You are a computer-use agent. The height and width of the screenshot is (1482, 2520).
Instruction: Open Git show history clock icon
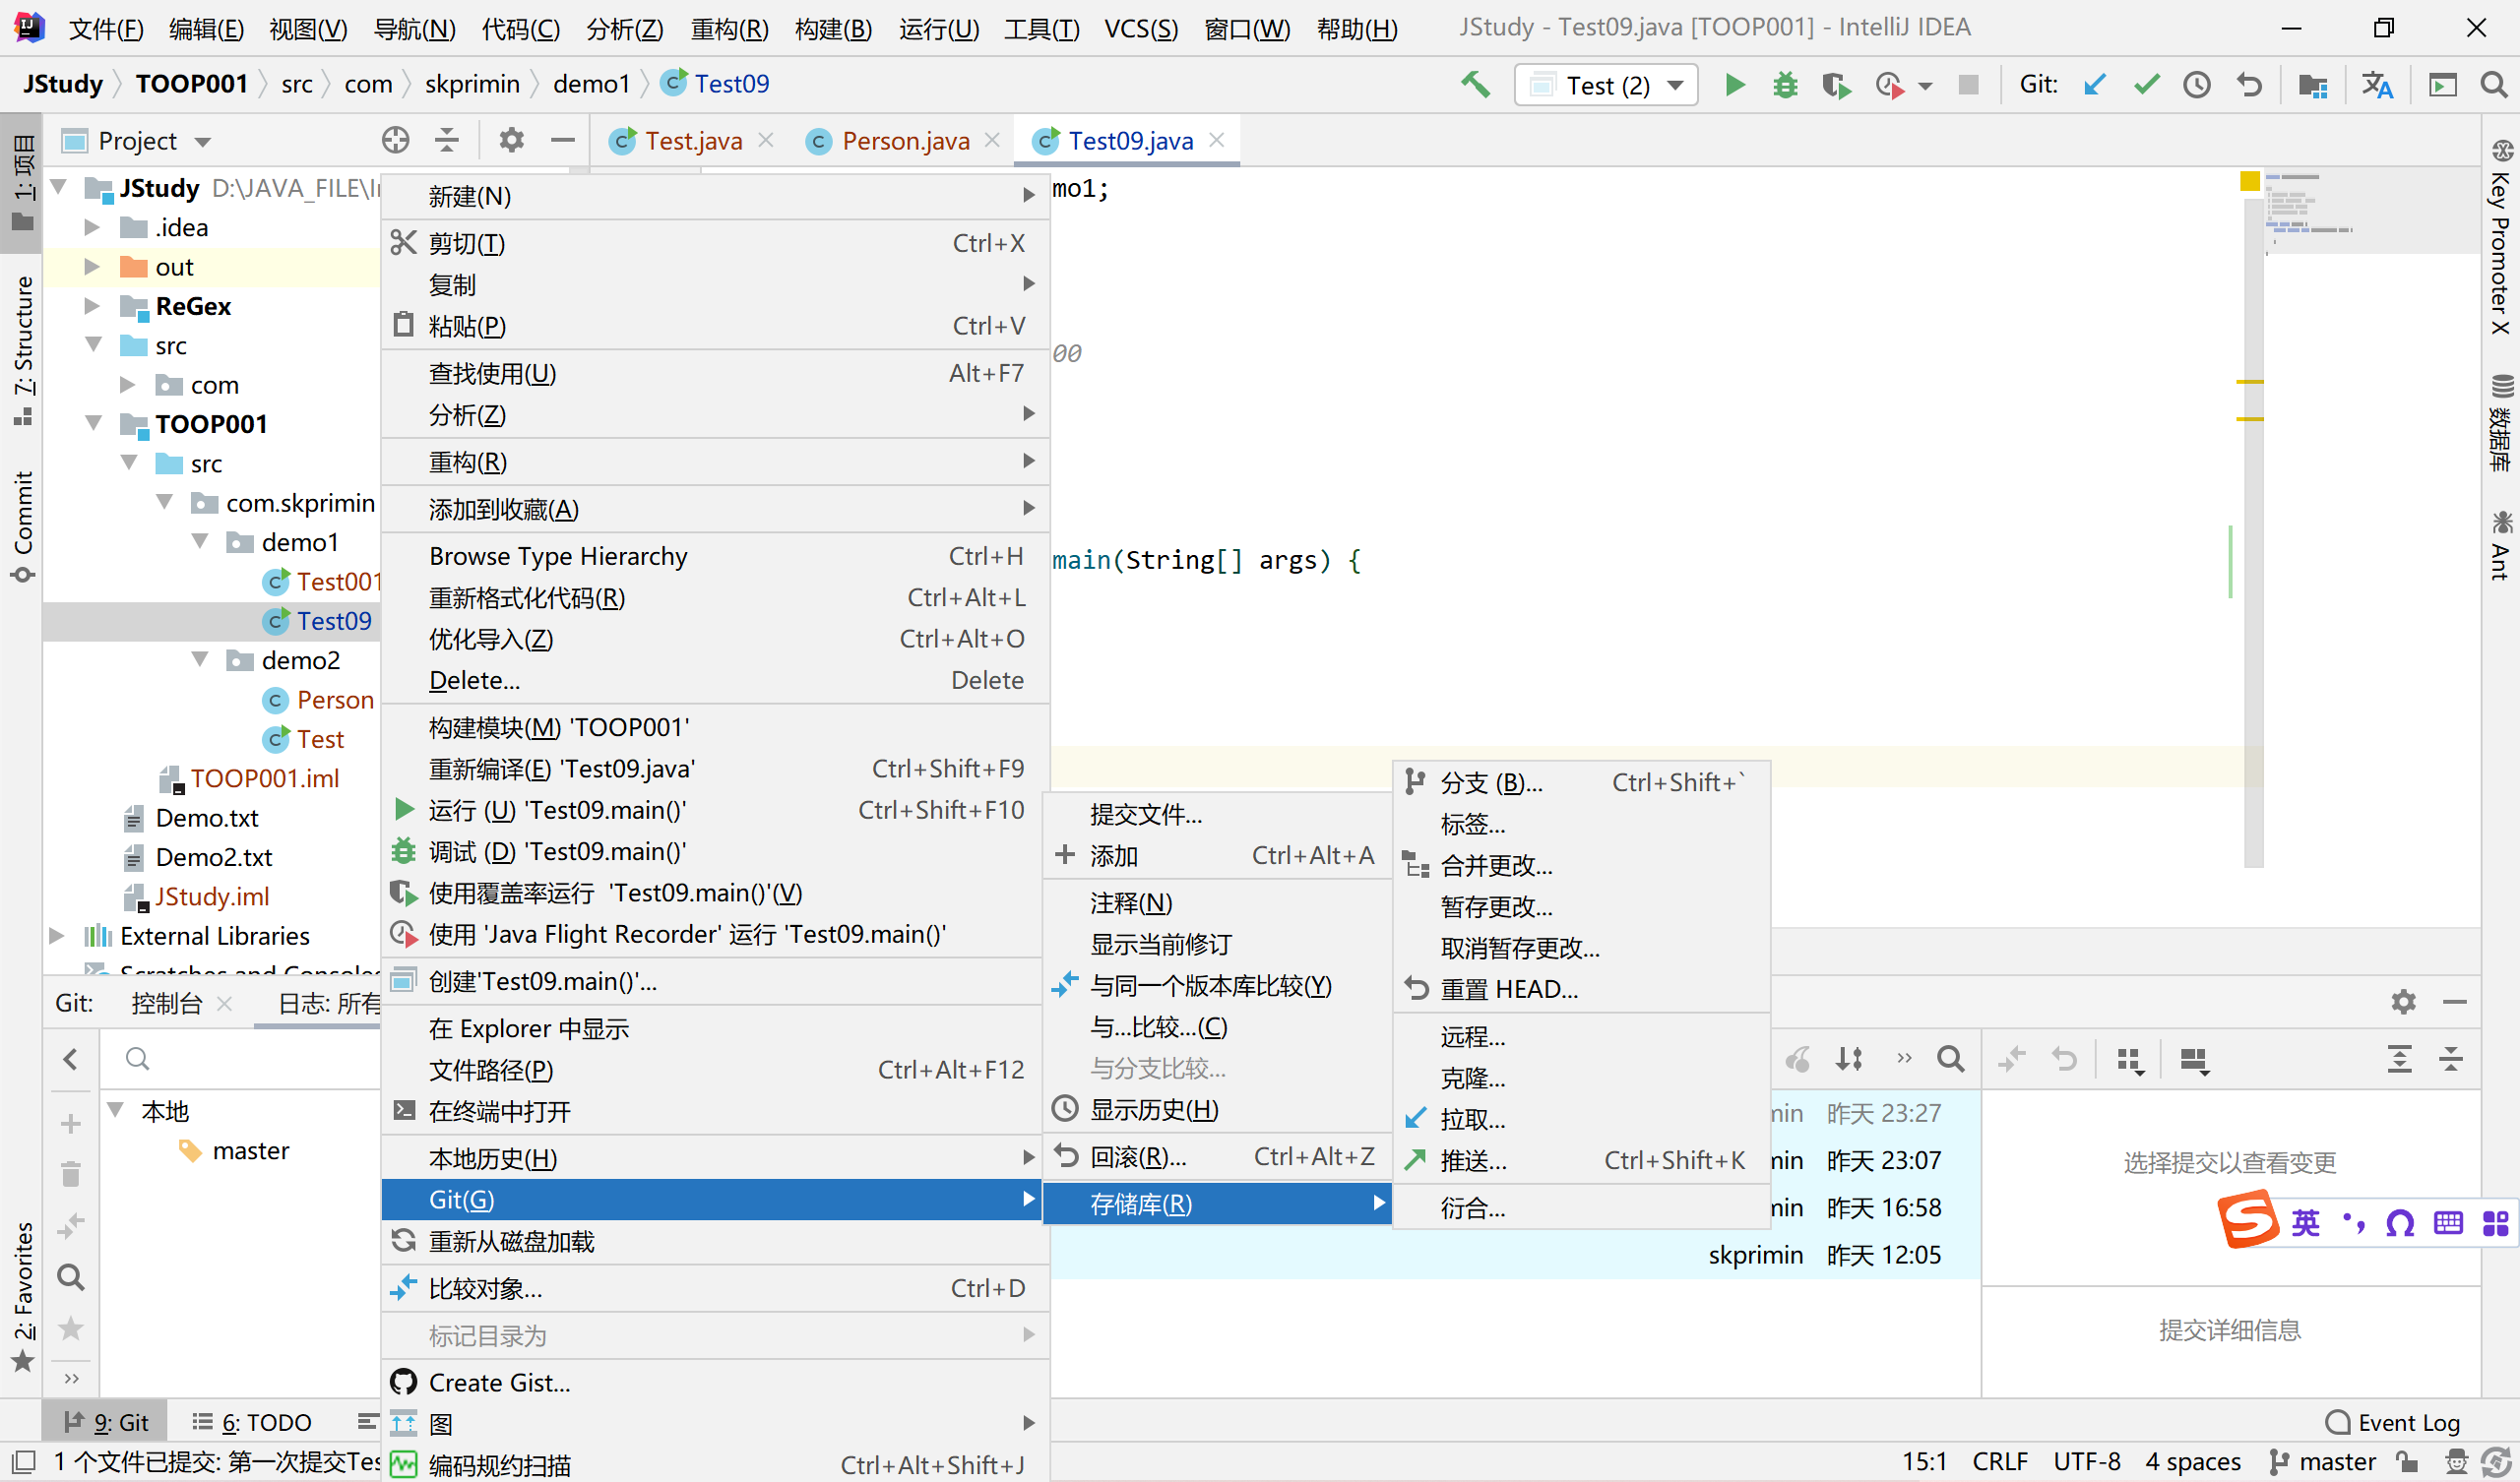[2197, 85]
